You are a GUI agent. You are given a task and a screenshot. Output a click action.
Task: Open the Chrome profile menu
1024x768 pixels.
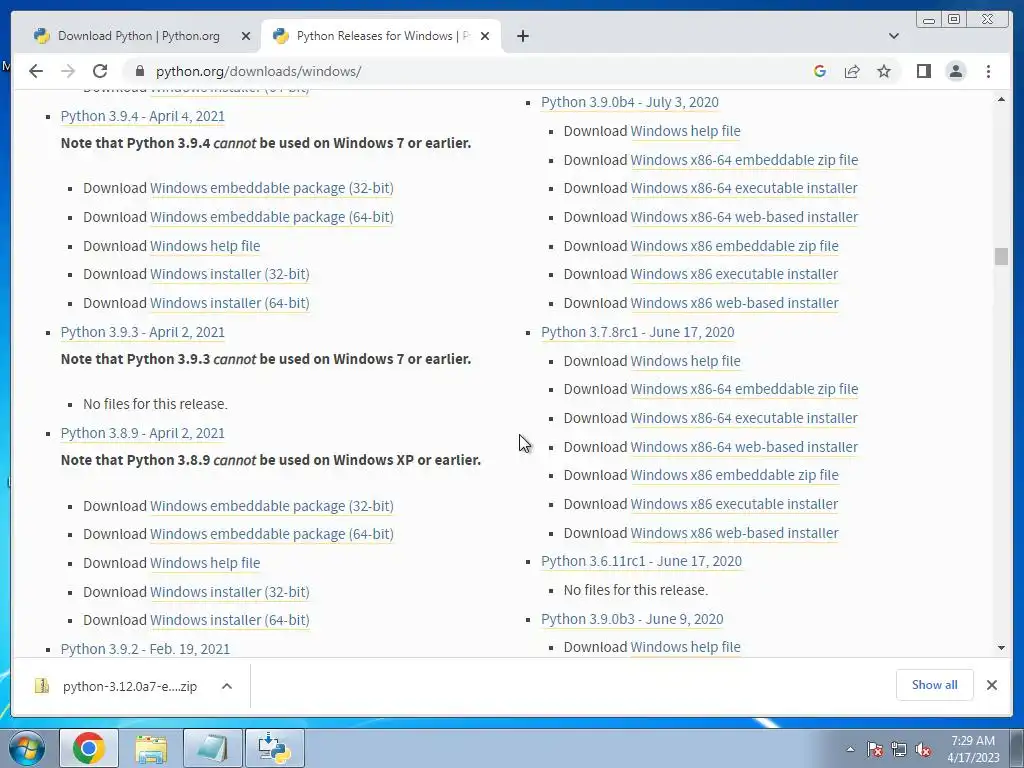point(956,71)
